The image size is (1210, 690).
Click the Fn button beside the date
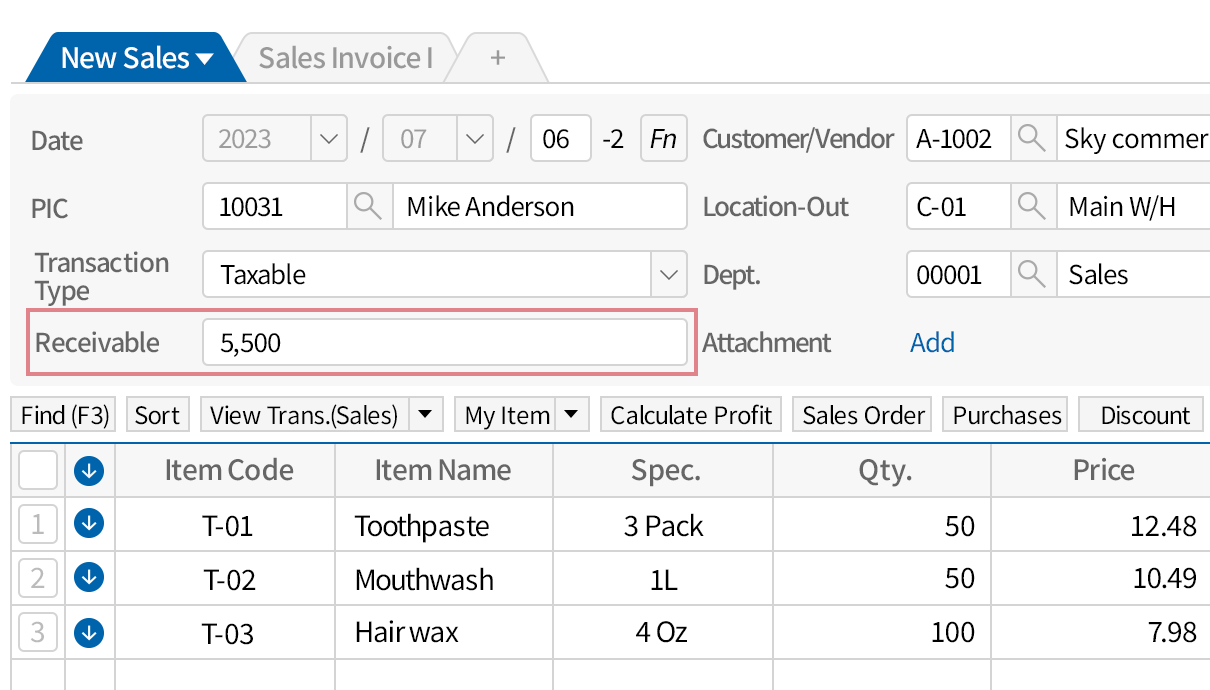tap(663, 139)
